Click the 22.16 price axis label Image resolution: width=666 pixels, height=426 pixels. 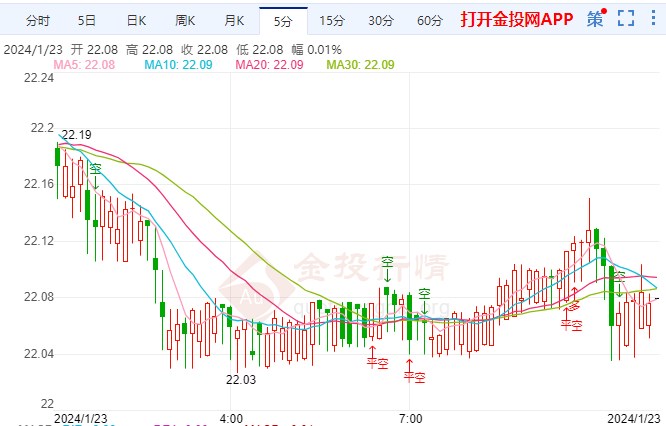(x=39, y=184)
